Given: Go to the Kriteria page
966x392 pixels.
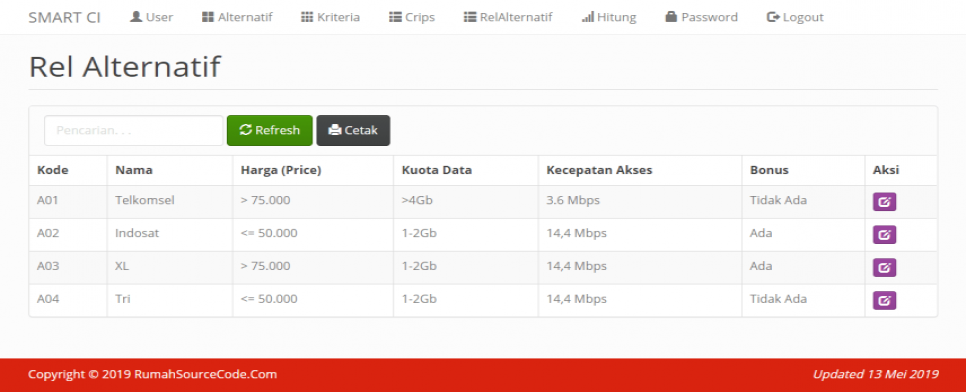Looking at the screenshot, I should coord(330,17).
